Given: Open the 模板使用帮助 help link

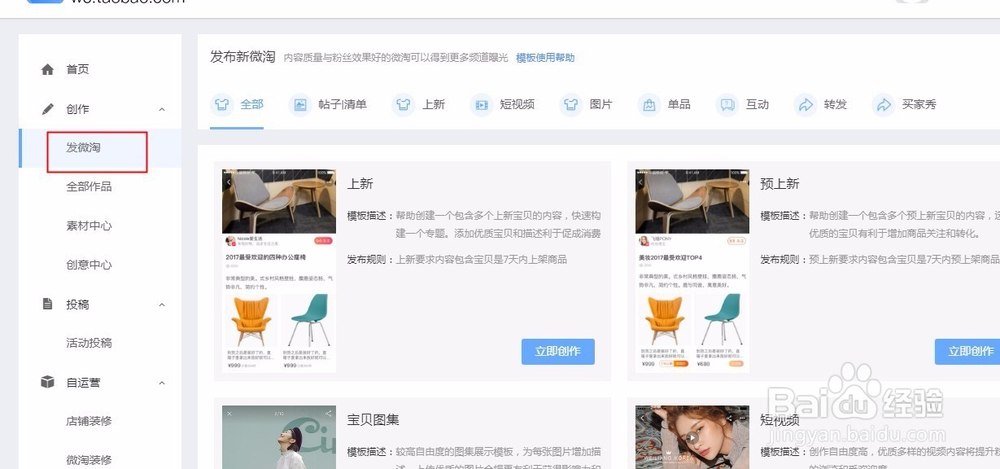Looking at the screenshot, I should coord(545,58).
